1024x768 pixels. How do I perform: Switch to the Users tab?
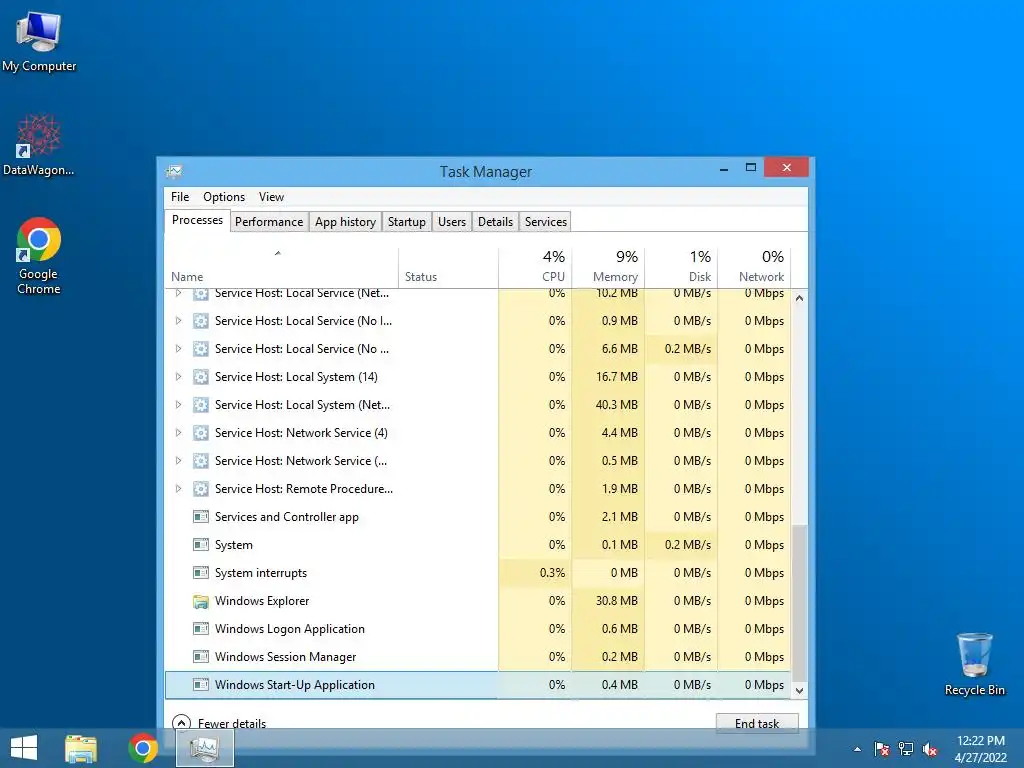pyautogui.click(x=451, y=222)
